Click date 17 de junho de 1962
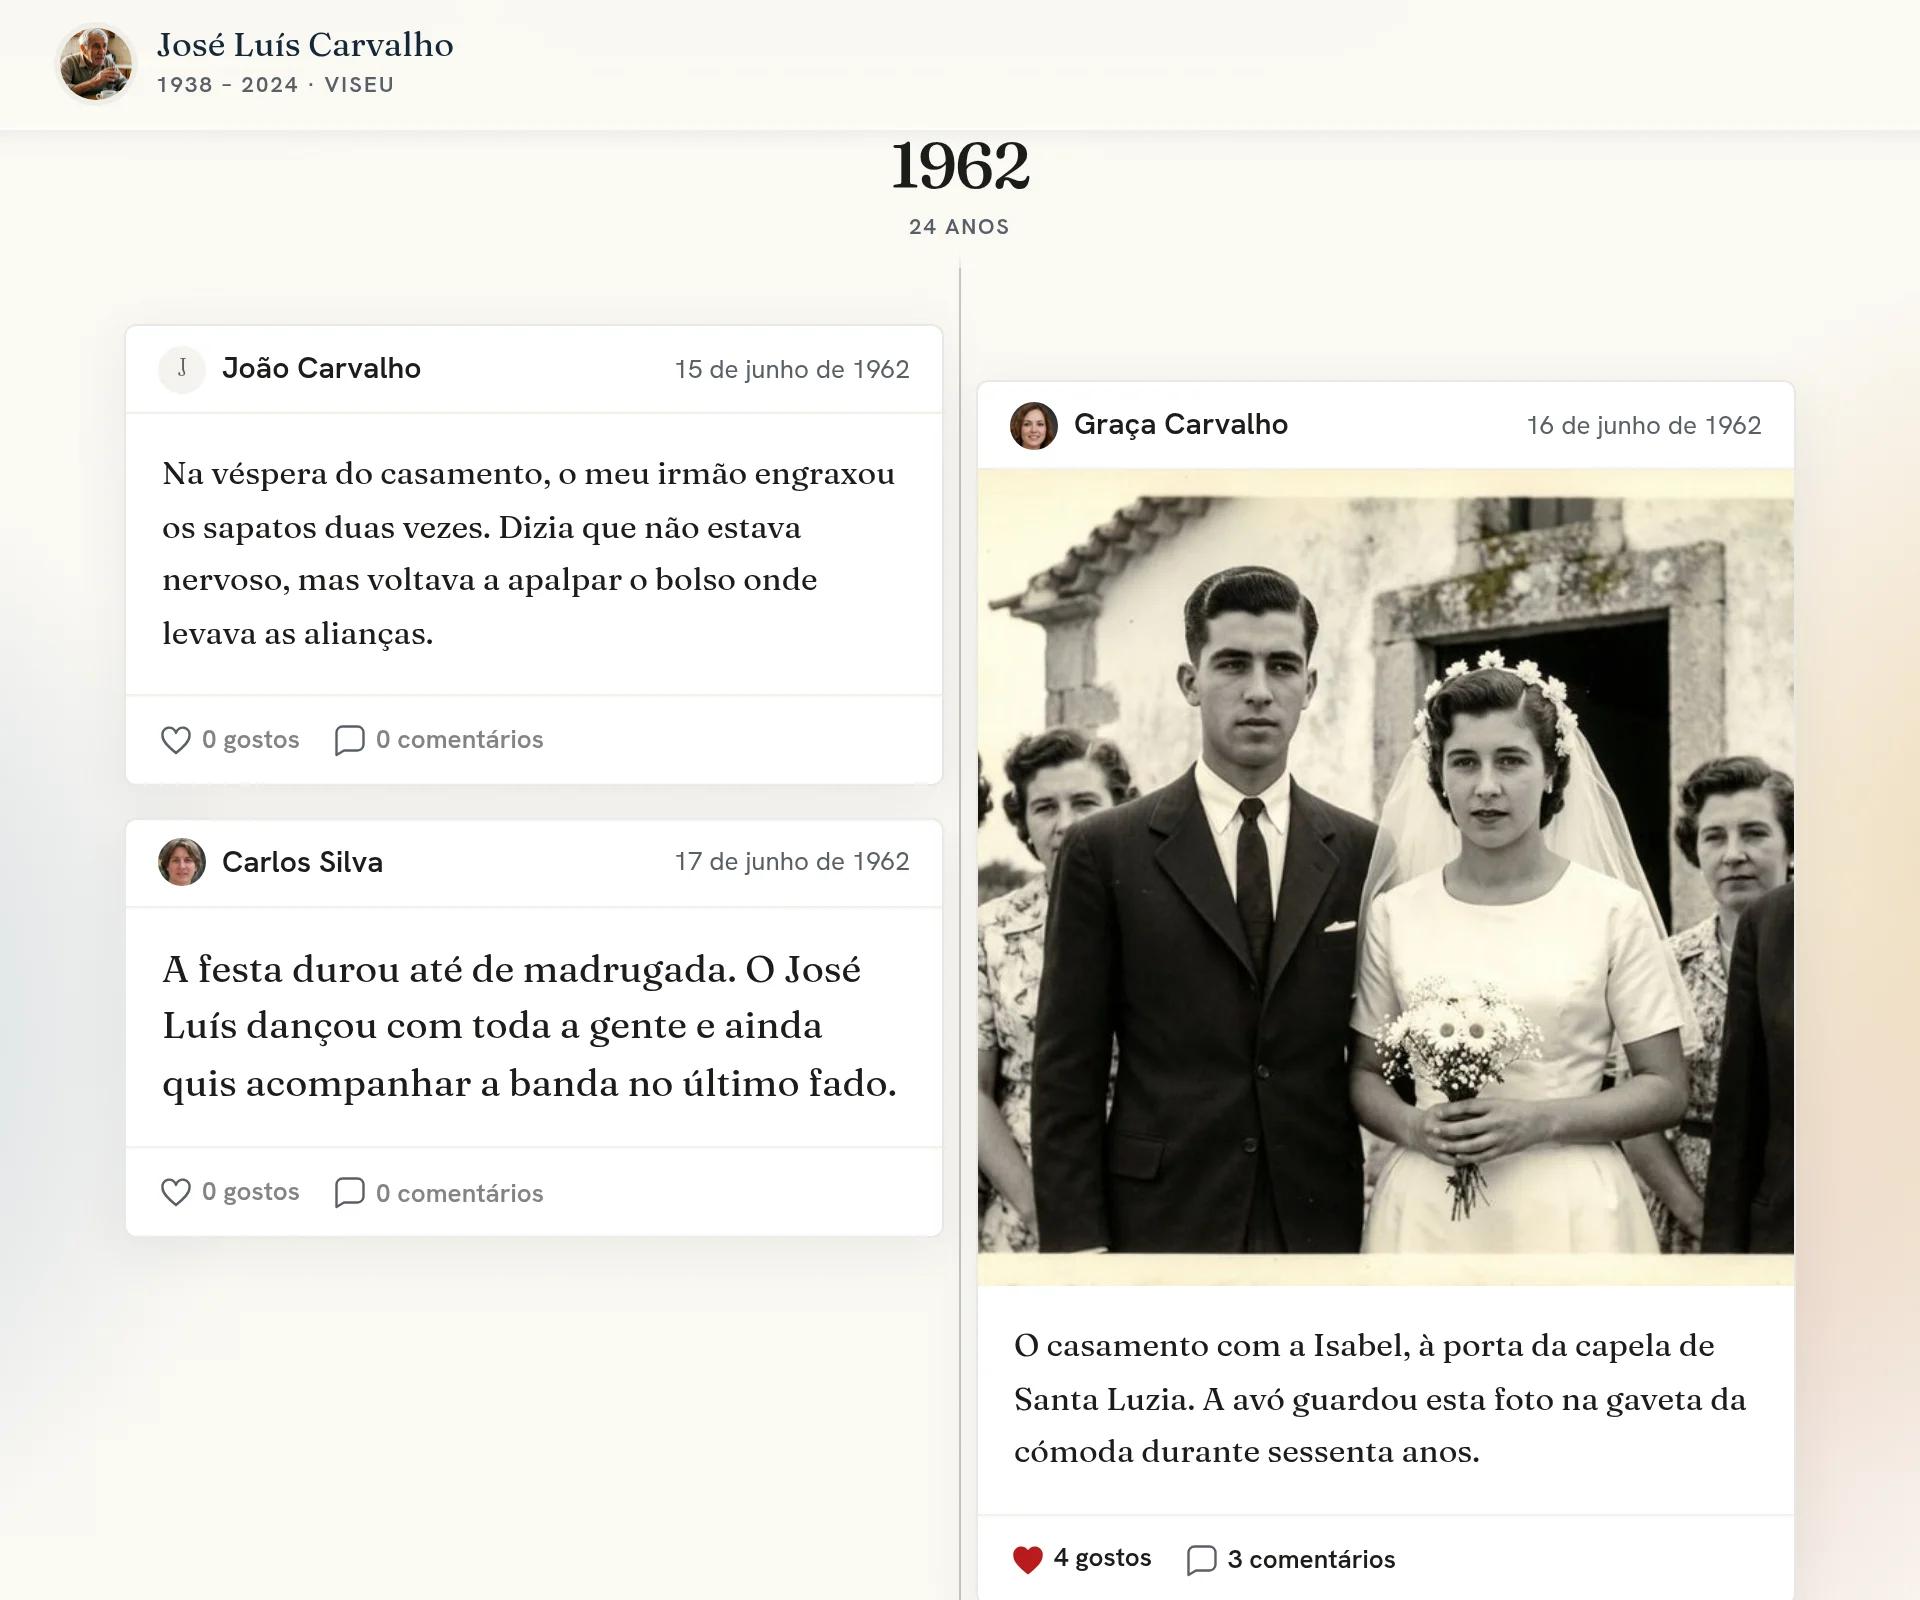Viewport: 1920px width, 1600px height. click(x=792, y=861)
